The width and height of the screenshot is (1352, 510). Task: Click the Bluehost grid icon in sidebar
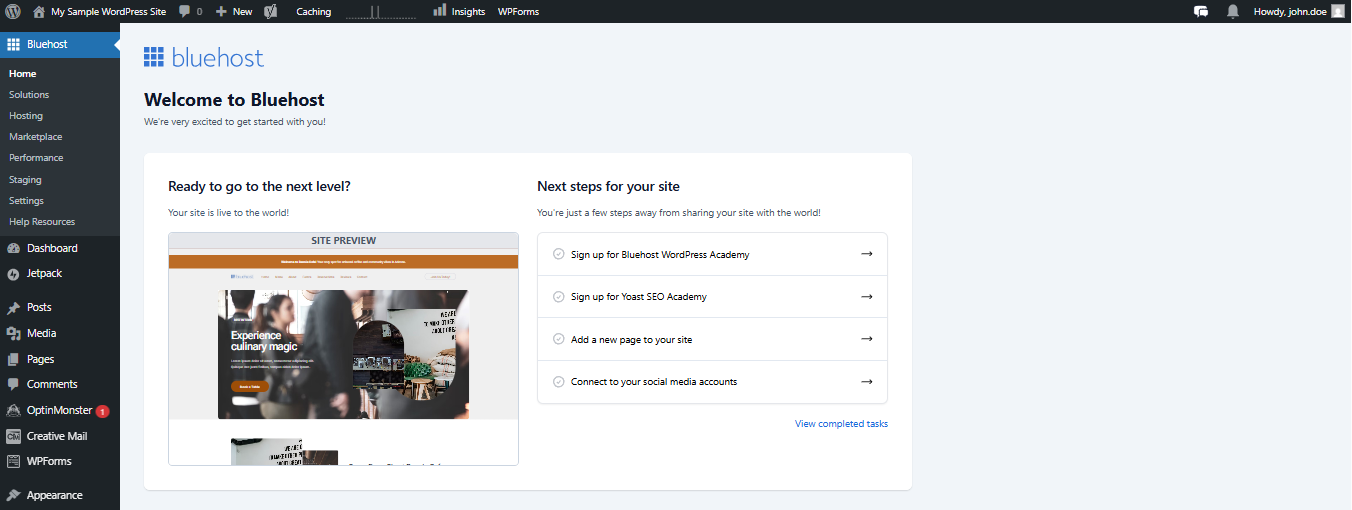coord(13,44)
